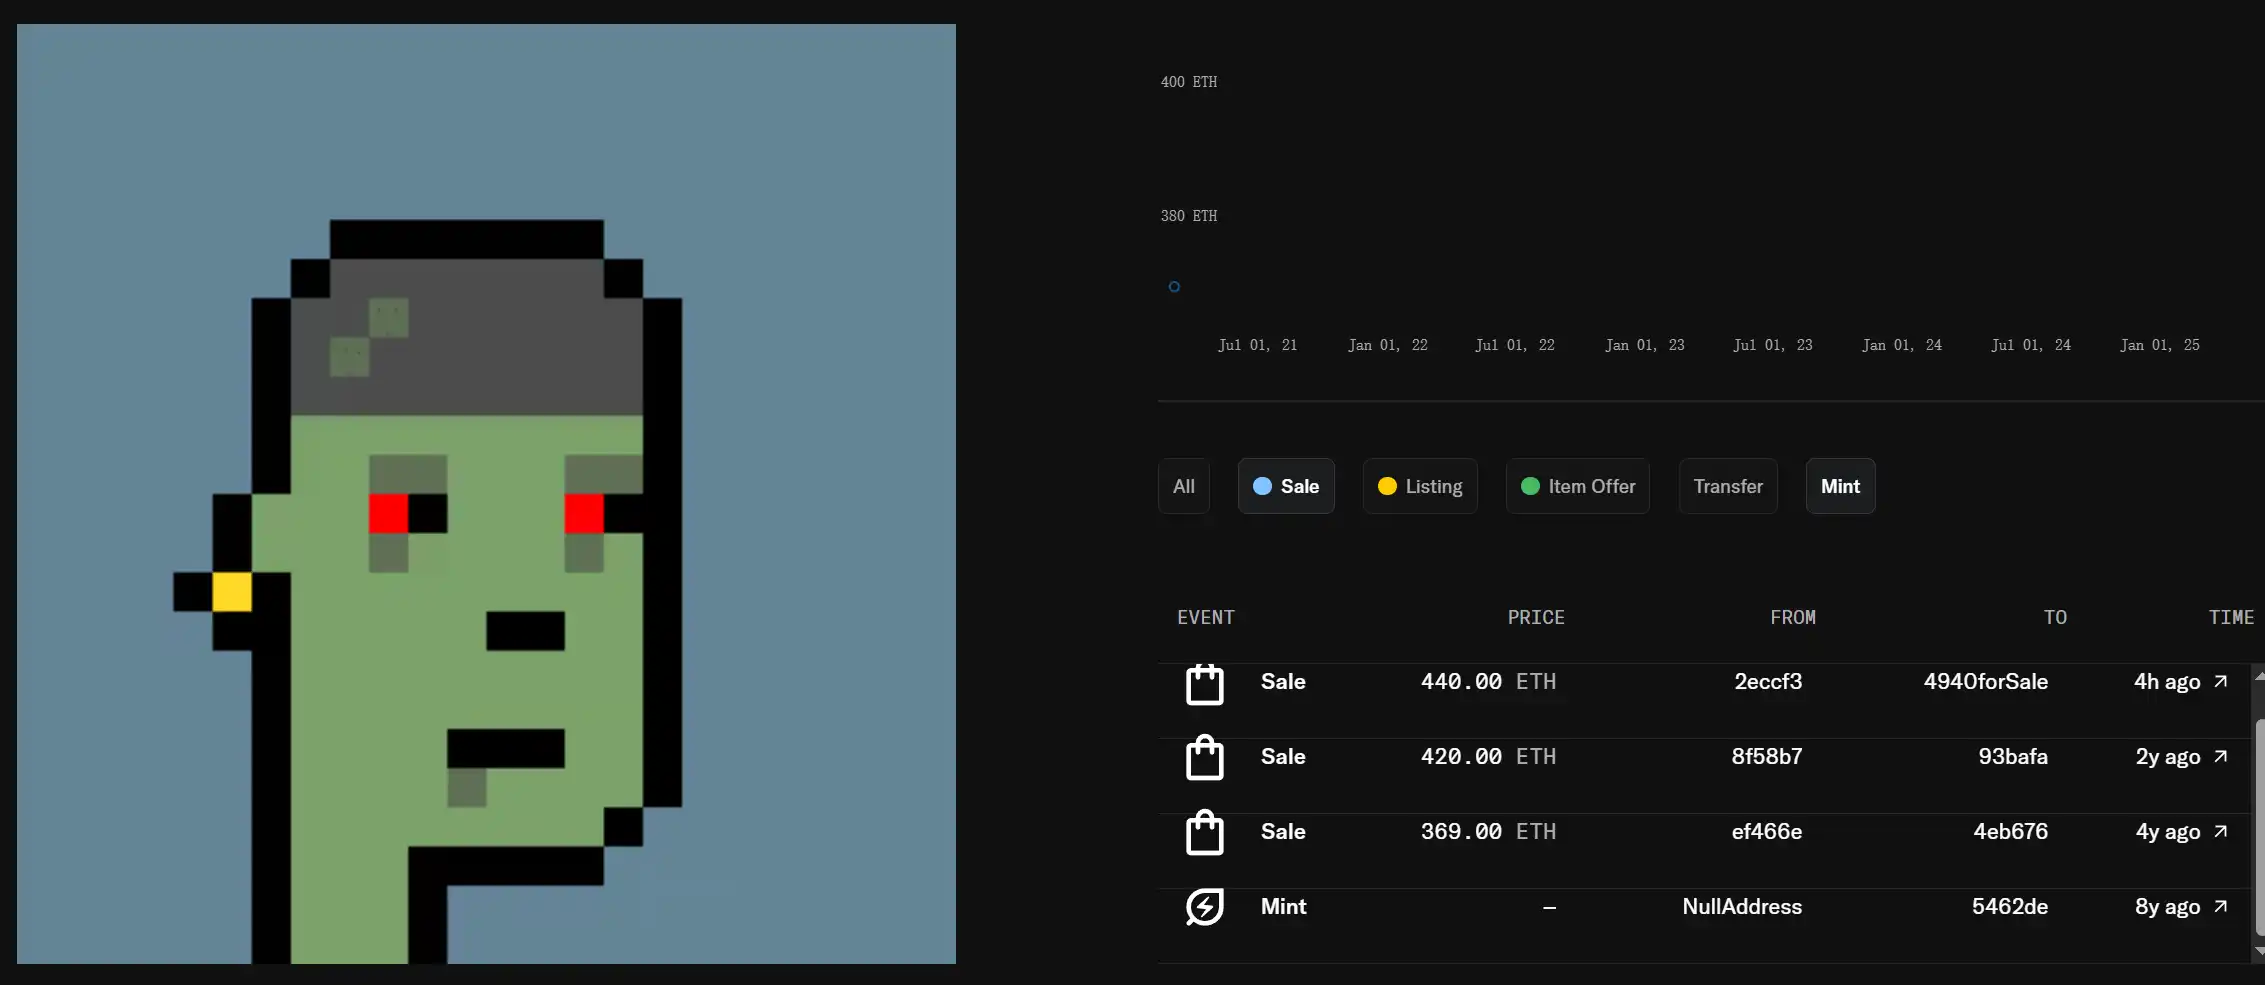Click the 369.00 ETH price value
Image resolution: width=2265 pixels, height=985 pixels.
tap(1488, 832)
